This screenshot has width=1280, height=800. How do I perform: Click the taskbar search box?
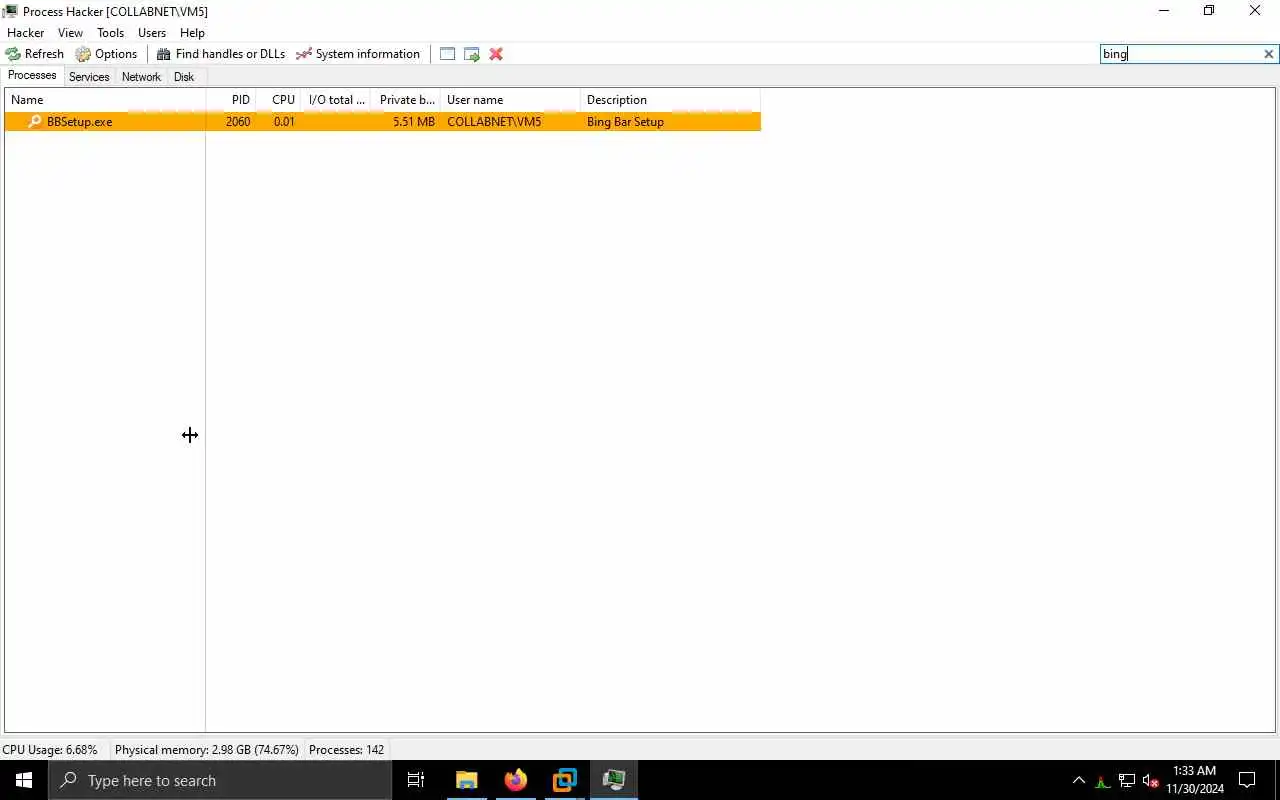pyautogui.click(x=220, y=780)
